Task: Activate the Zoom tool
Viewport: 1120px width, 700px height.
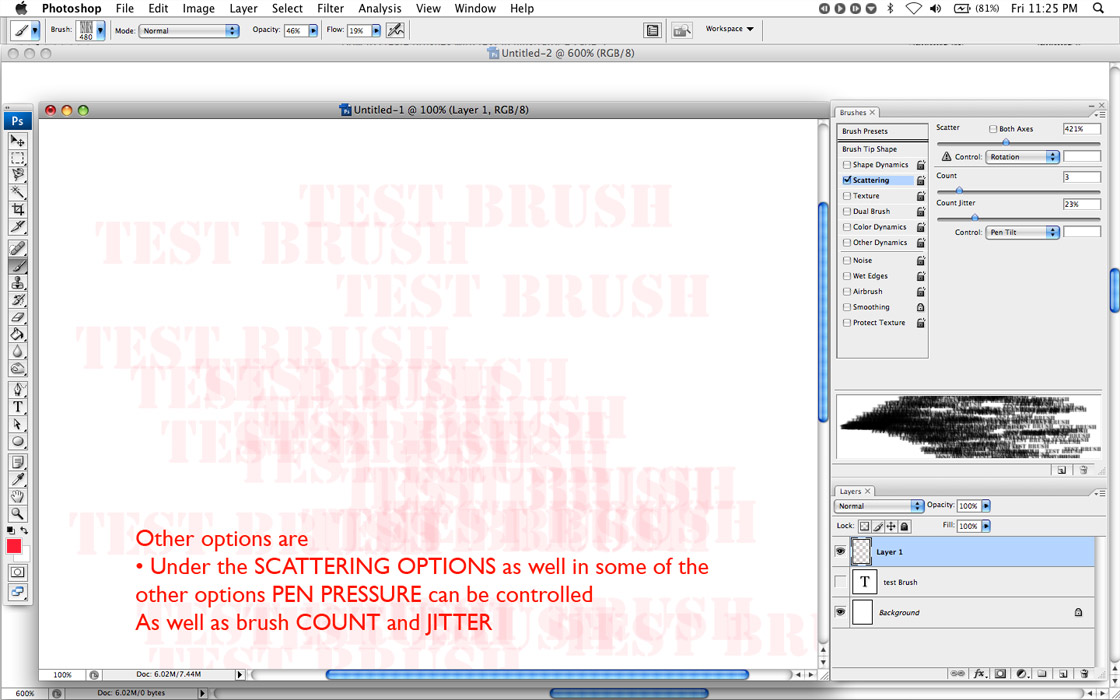Action: (x=18, y=513)
